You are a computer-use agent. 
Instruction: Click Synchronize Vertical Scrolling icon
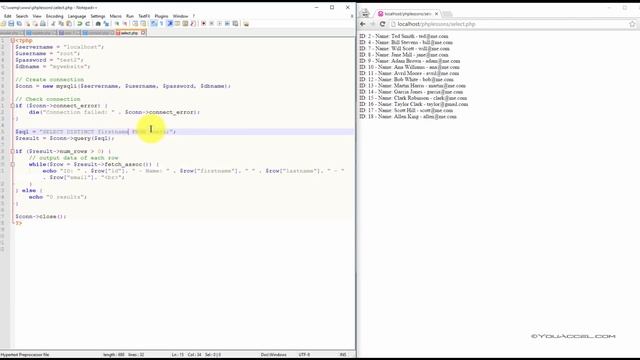[x=135, y=24]
